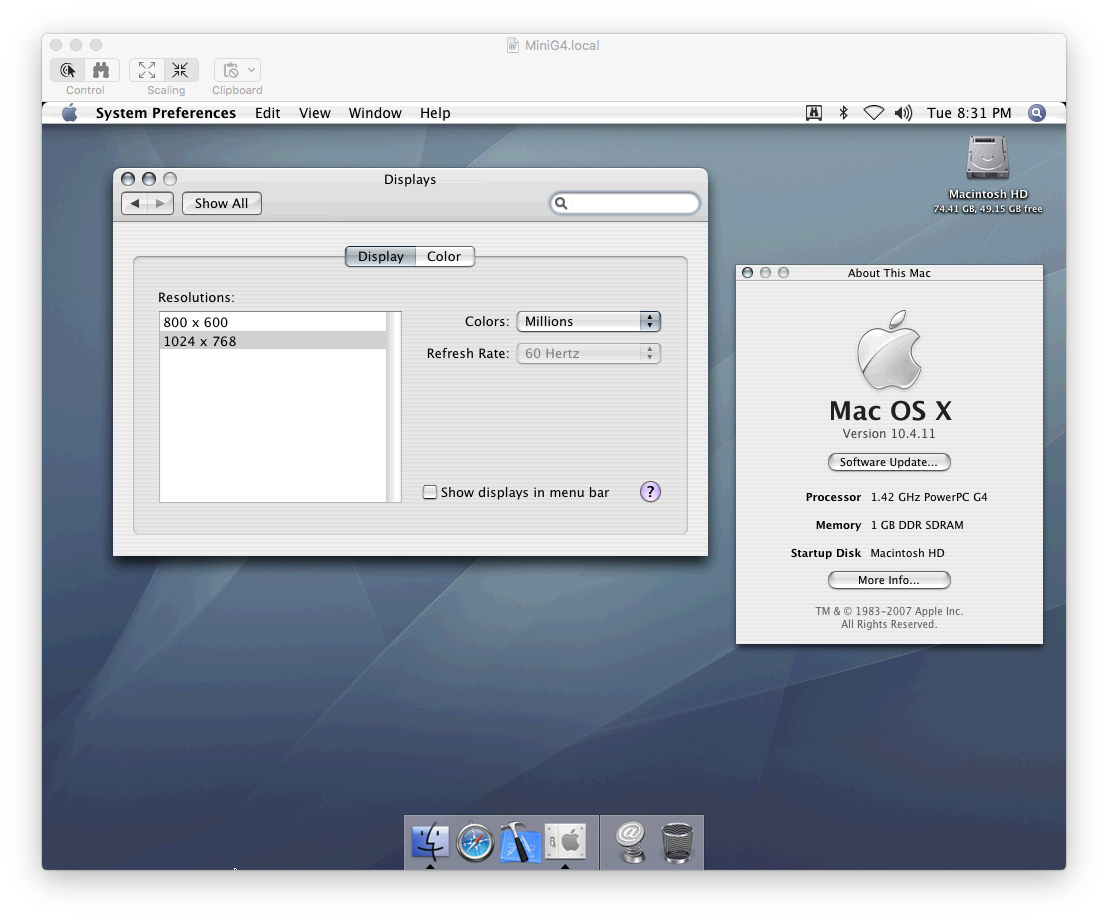
Task: Click More Info in About This Mac
Action: 889,580
